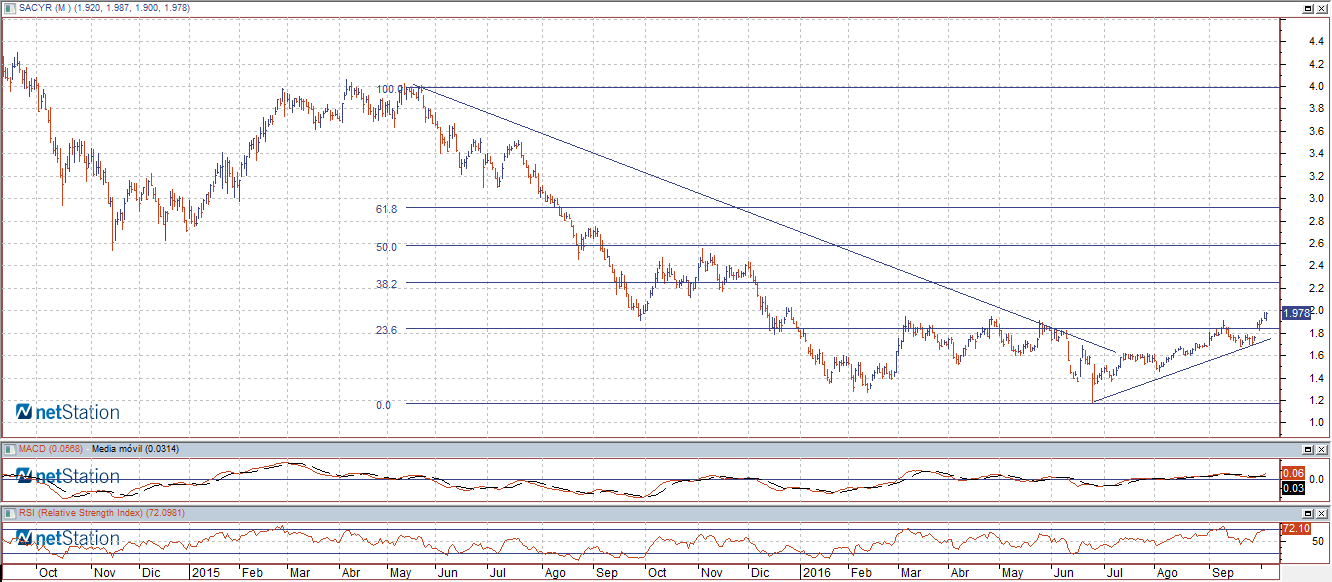Close the RSI indicator panel
Screen dimensions: 1332x582
pyautogui.click(x=1321, y=513)
